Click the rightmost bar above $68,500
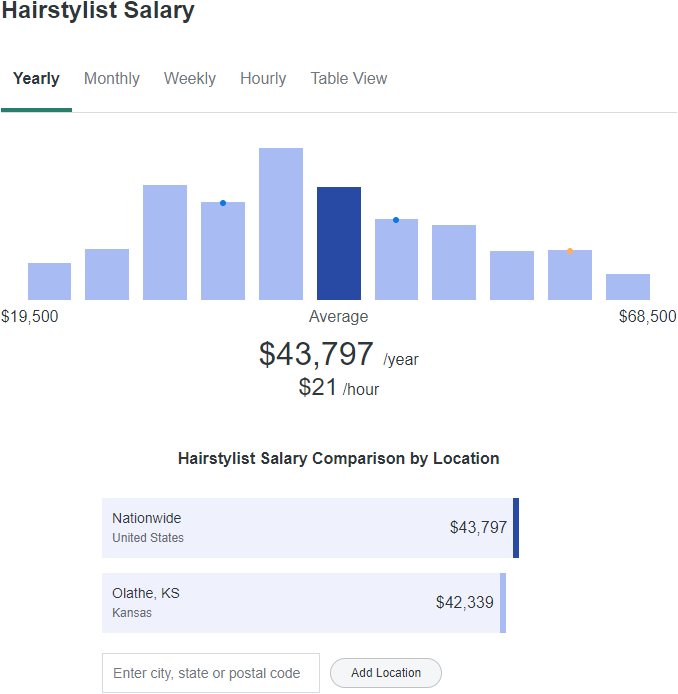Viewport: 678px width, 694px height. (x=628, y=287)
